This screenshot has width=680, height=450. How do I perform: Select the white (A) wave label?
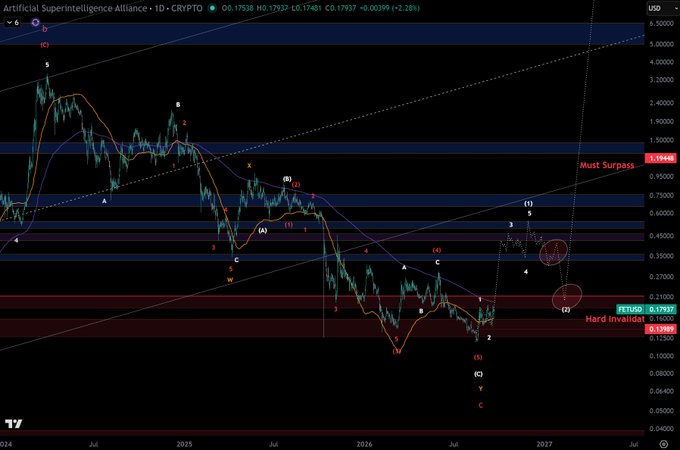[x=263, y=231]
